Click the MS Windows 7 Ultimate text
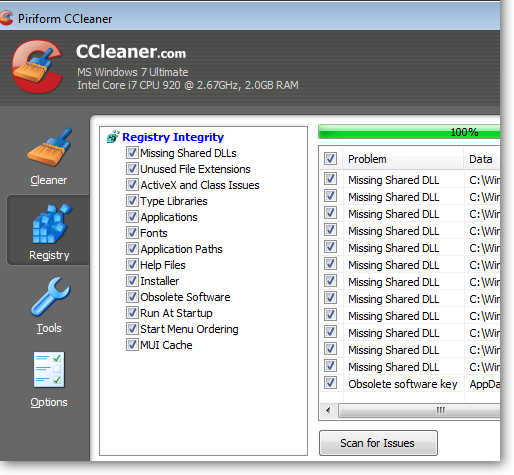Screen dimensions: 514x475 tap(133, 72)
